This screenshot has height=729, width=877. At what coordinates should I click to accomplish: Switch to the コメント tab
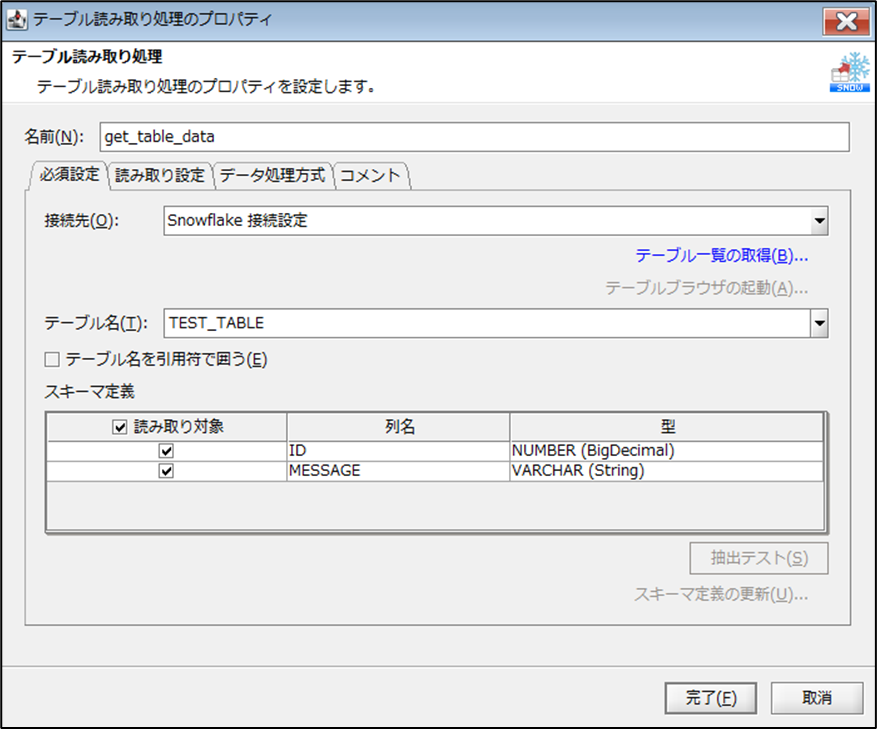(x=370, y=175)
